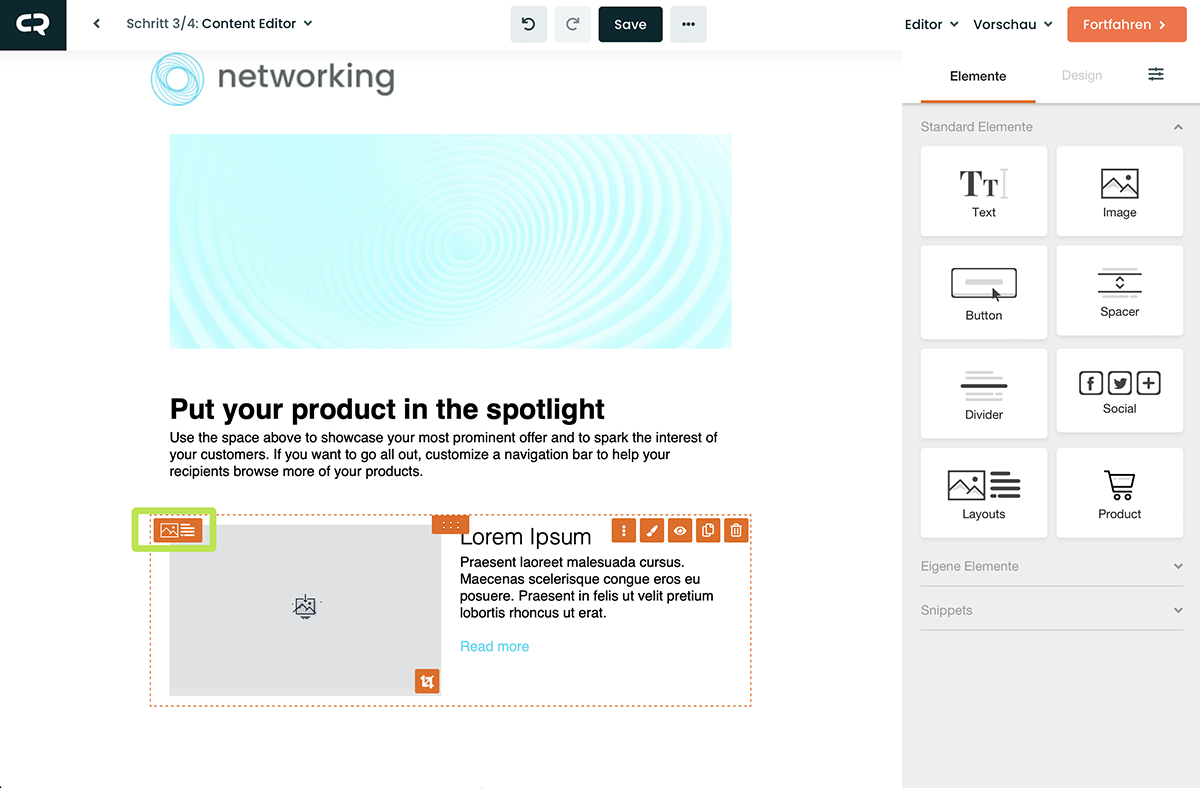Switch to the Design tab

(1082, 76)
